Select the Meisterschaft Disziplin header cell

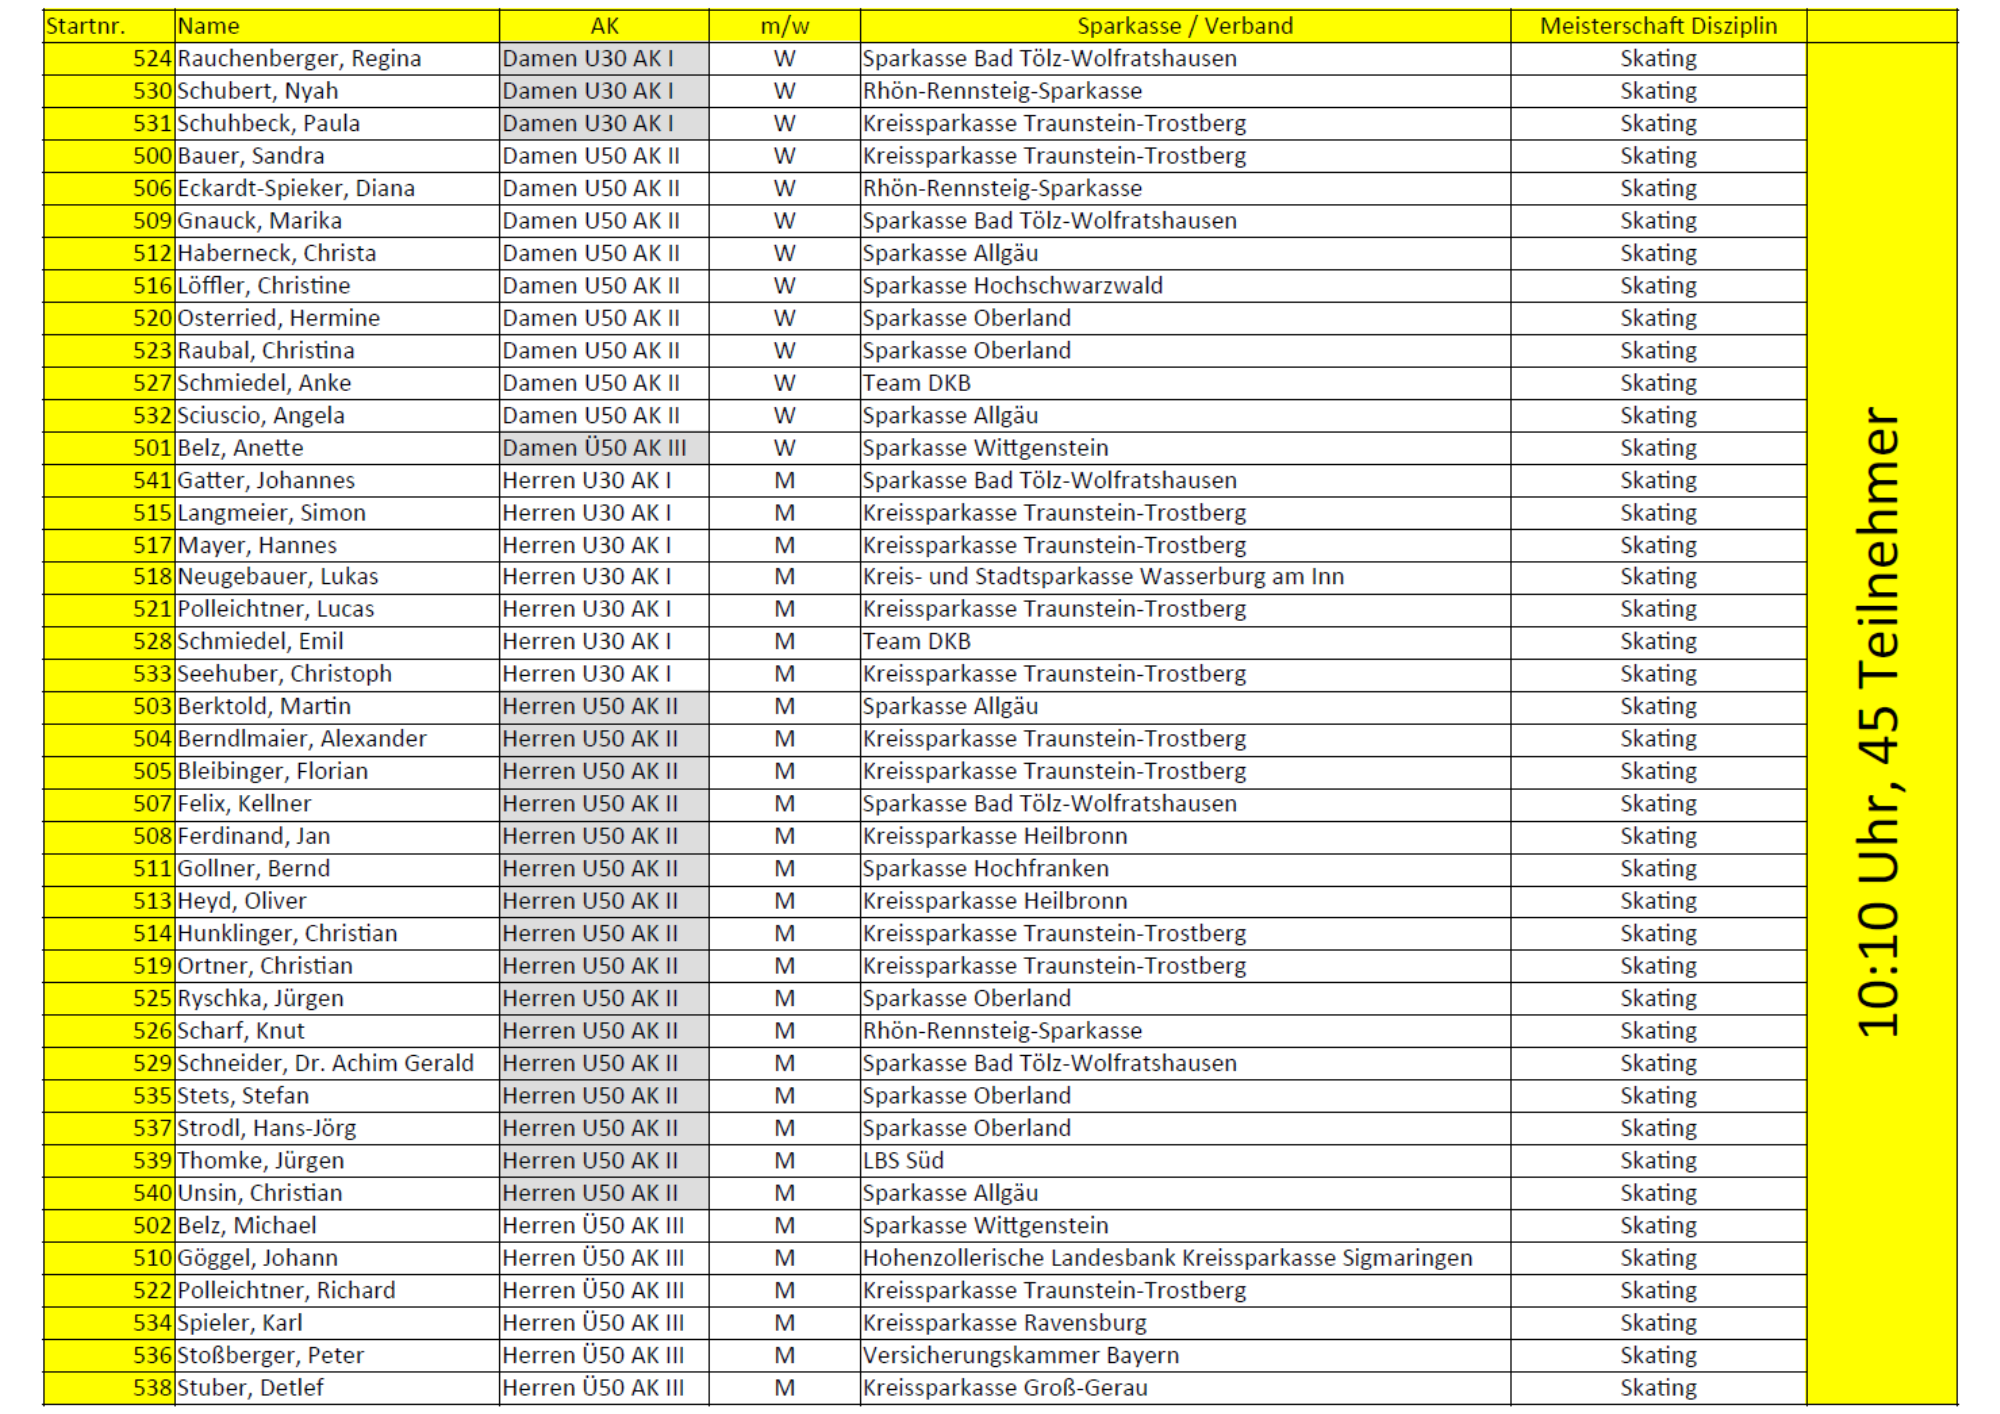pos(1658,26)
